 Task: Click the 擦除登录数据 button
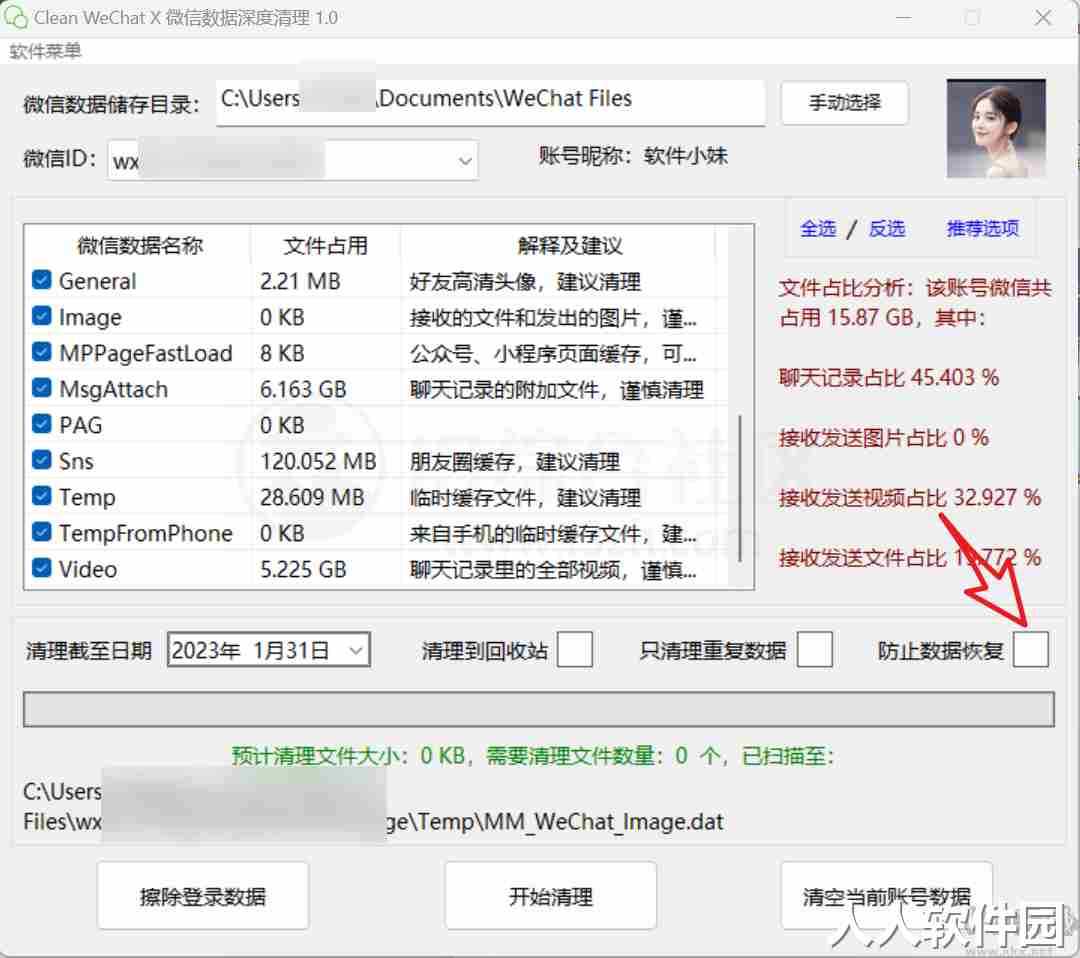(202, 897)
